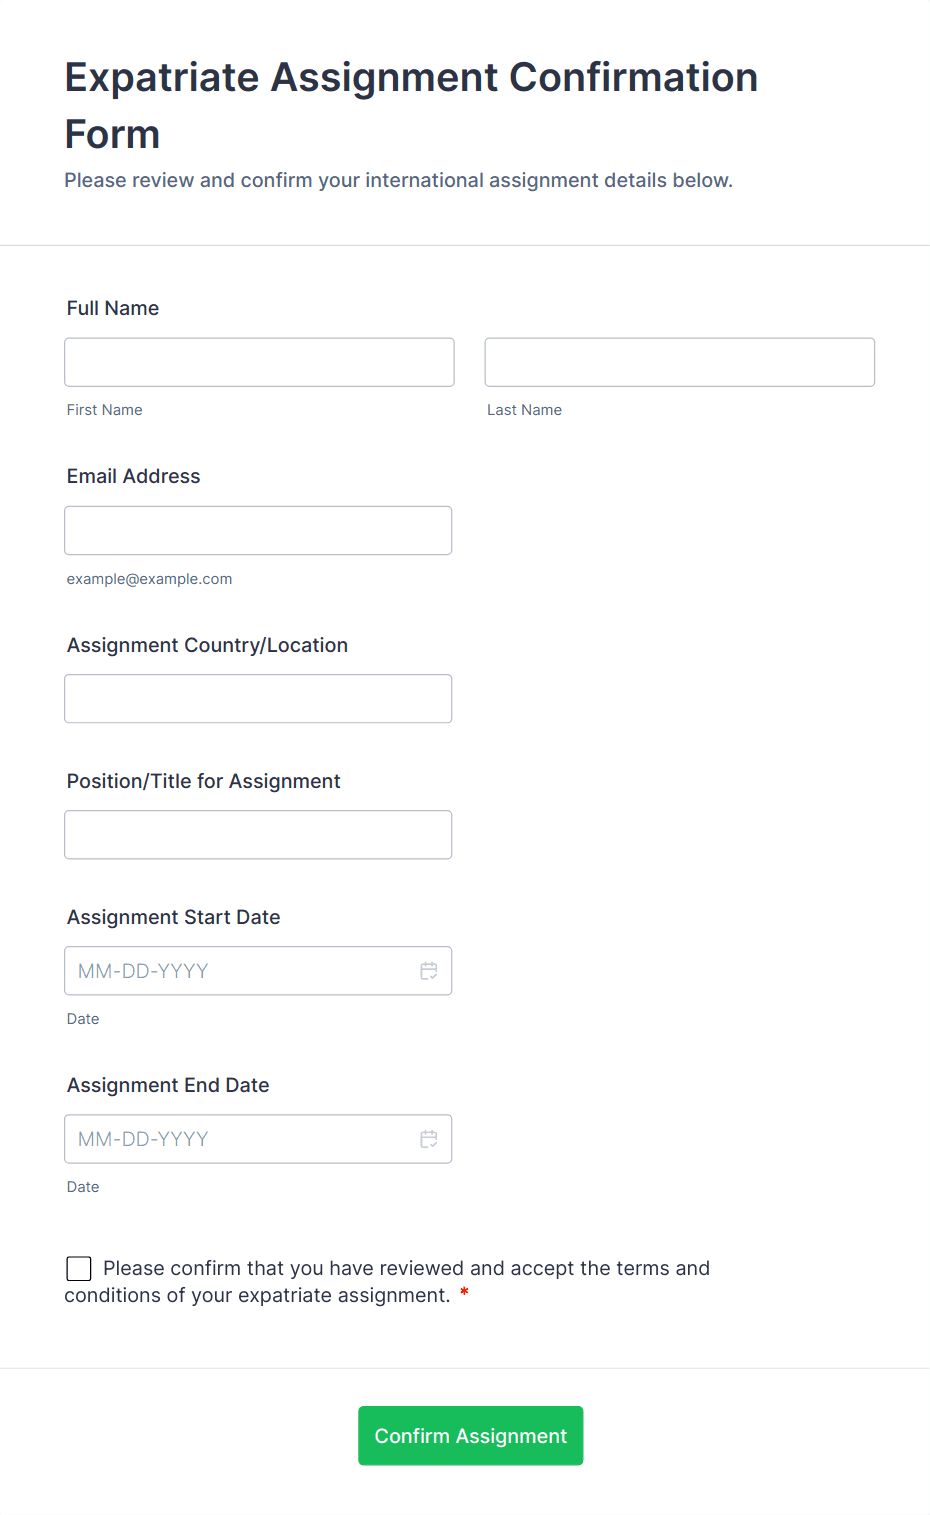This screenshot has height=1515, width=930.
Task: Open the Assignment Start Date calendar icon
Action: [x=429, y=971]
